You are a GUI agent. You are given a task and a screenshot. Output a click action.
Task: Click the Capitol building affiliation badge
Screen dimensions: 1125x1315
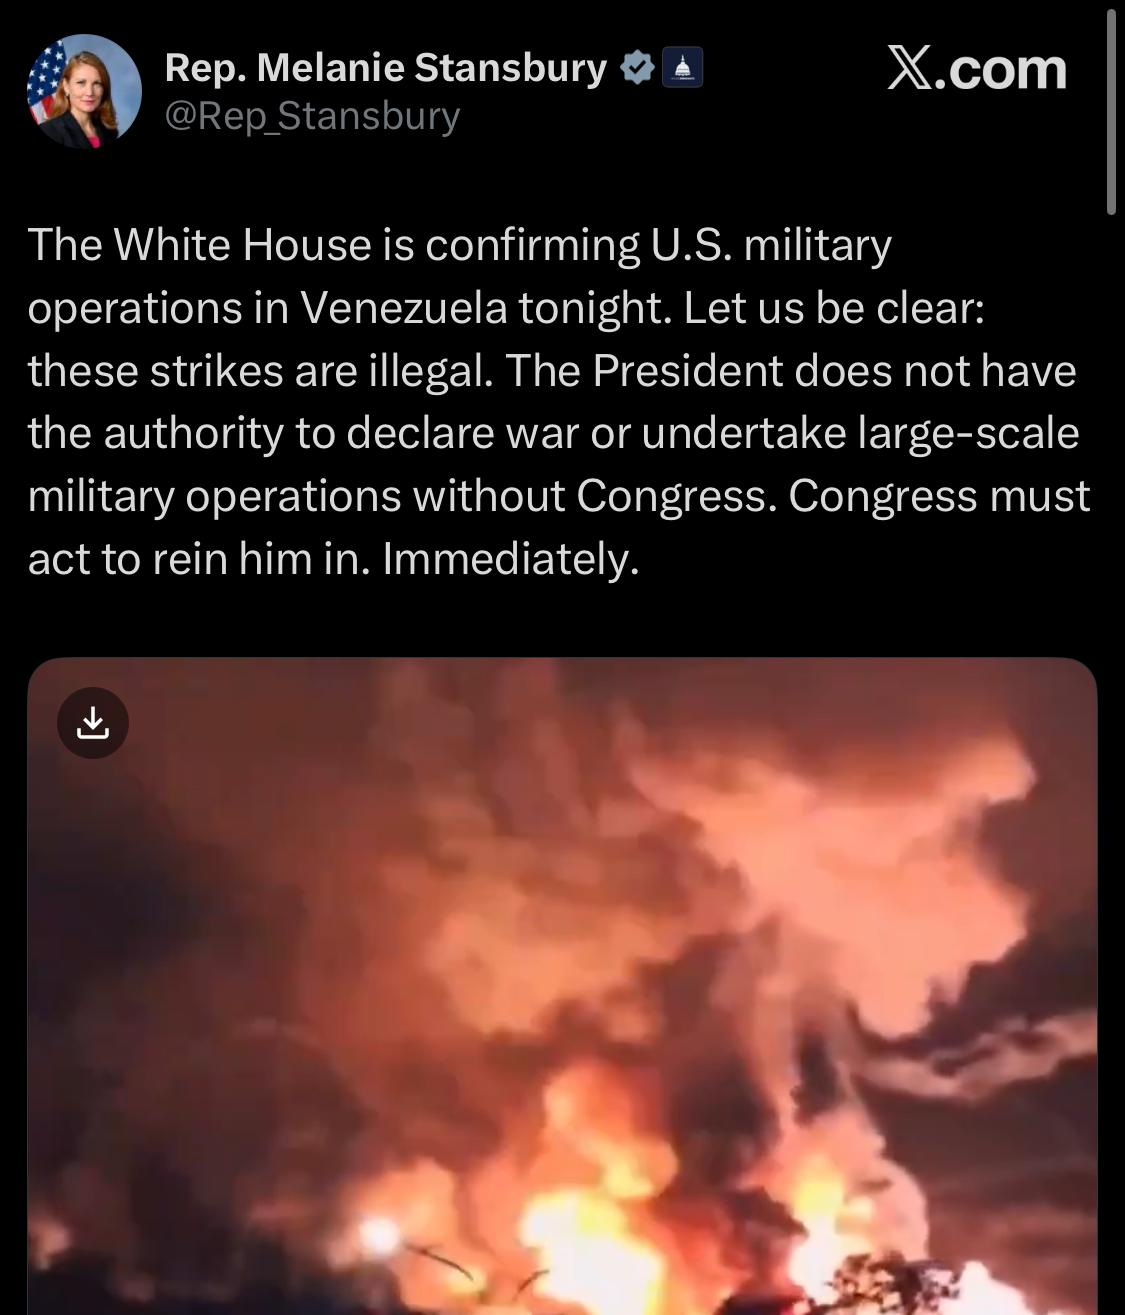tap(684, 68)
